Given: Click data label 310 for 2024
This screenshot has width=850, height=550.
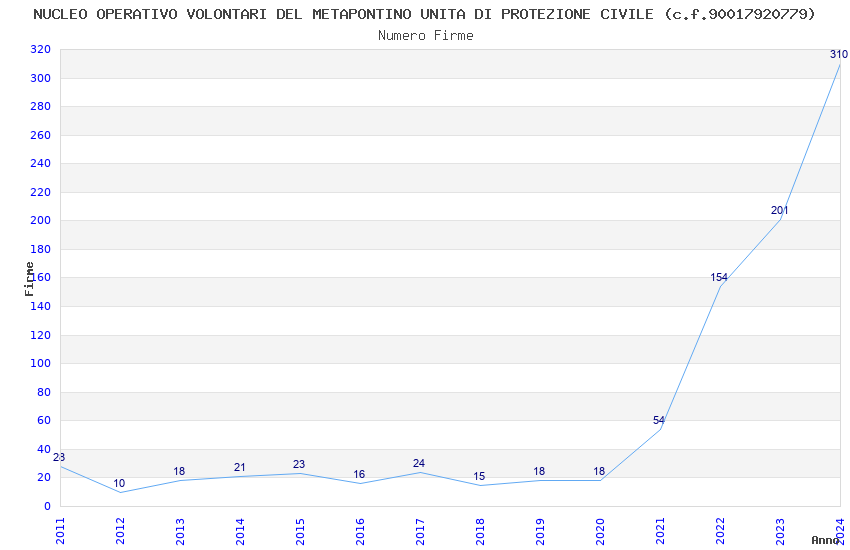Looking at the screenshot, I should pyautogui.click(x=839, y=54).
